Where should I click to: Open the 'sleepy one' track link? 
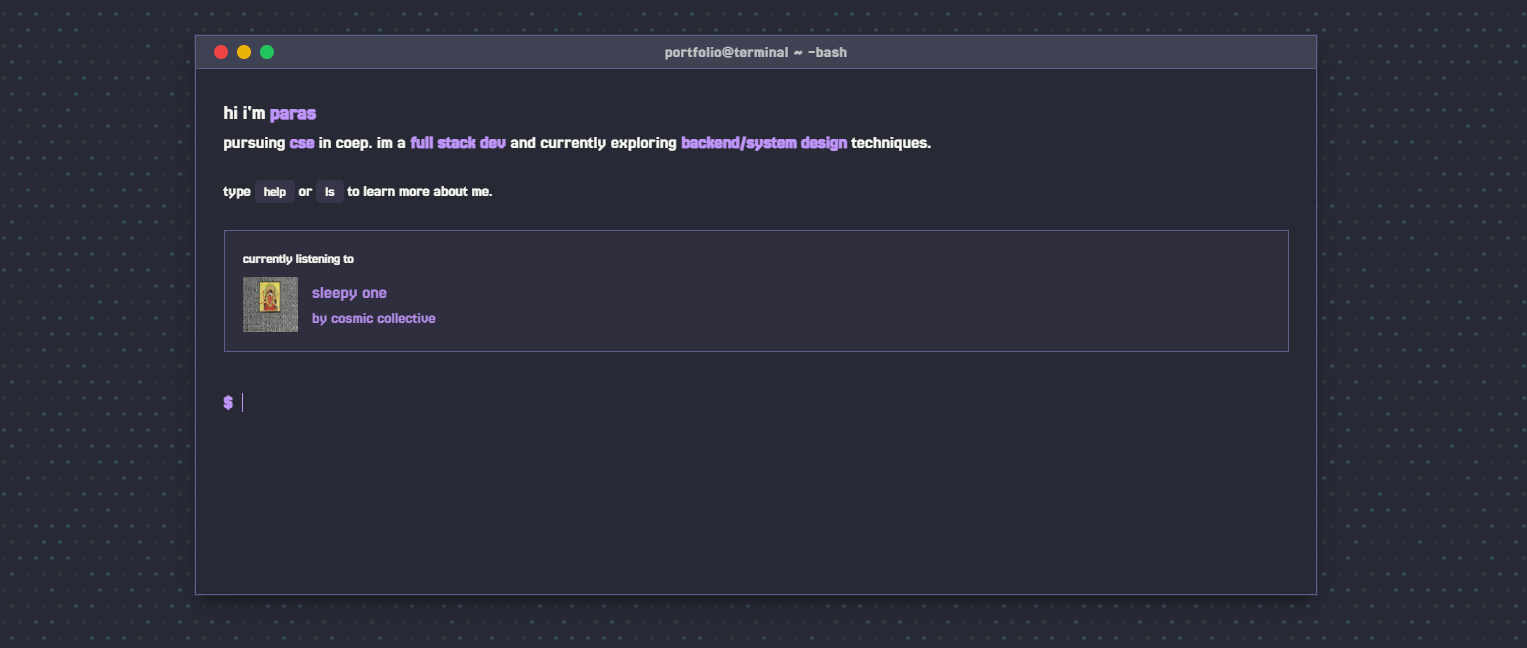coord(348,292)
